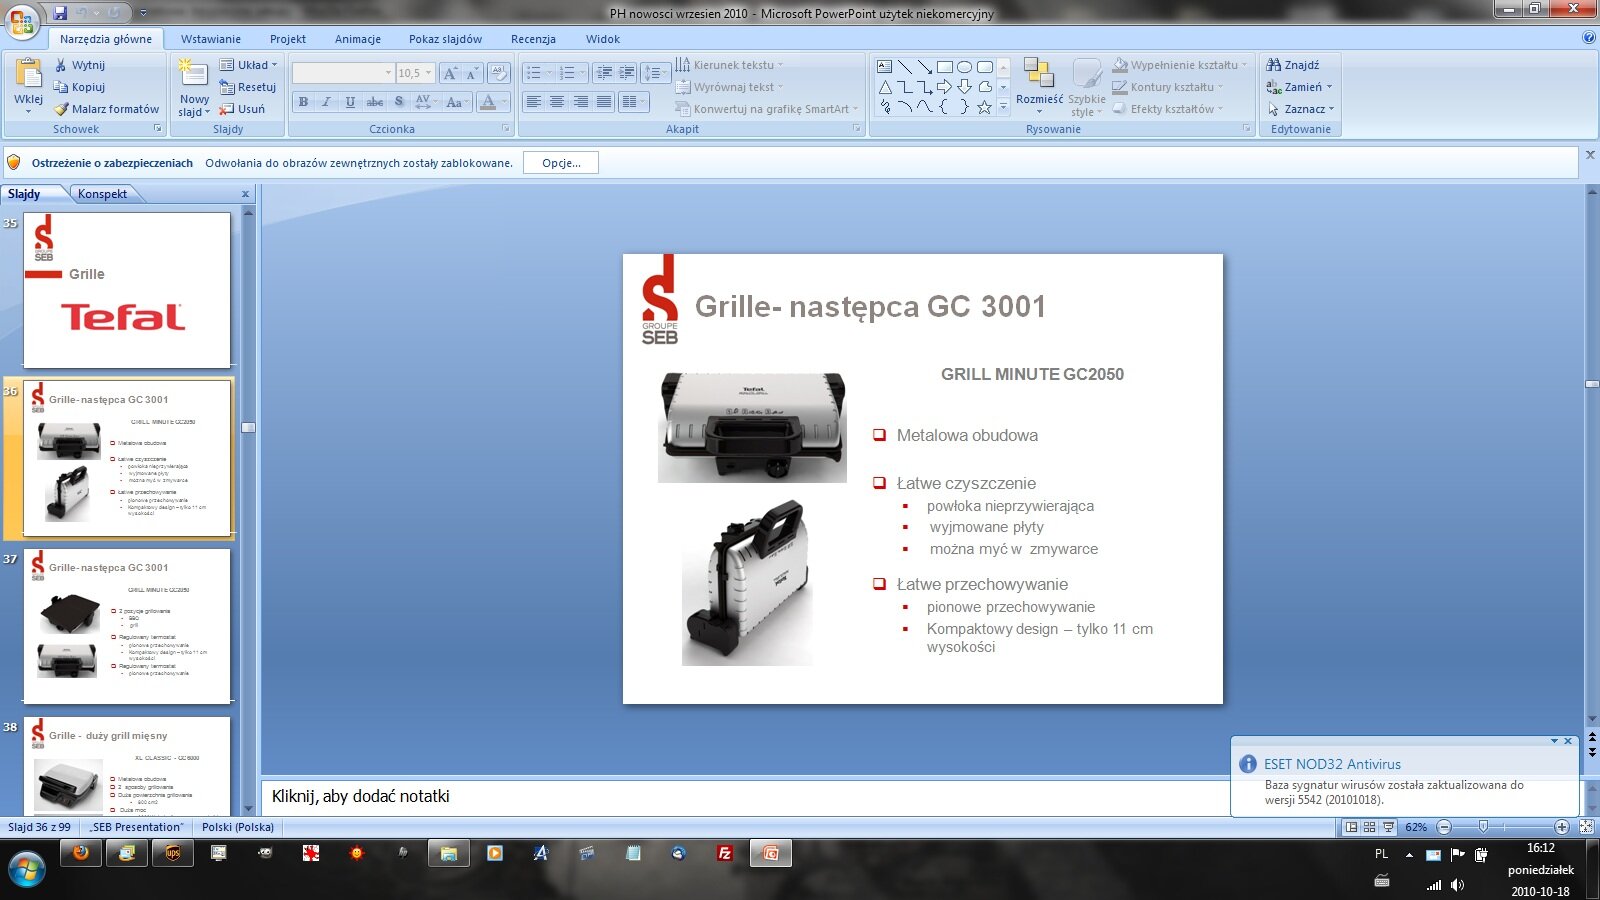Click the Opcje... security warning button
Screen dimensions: 1600x900
561,163
